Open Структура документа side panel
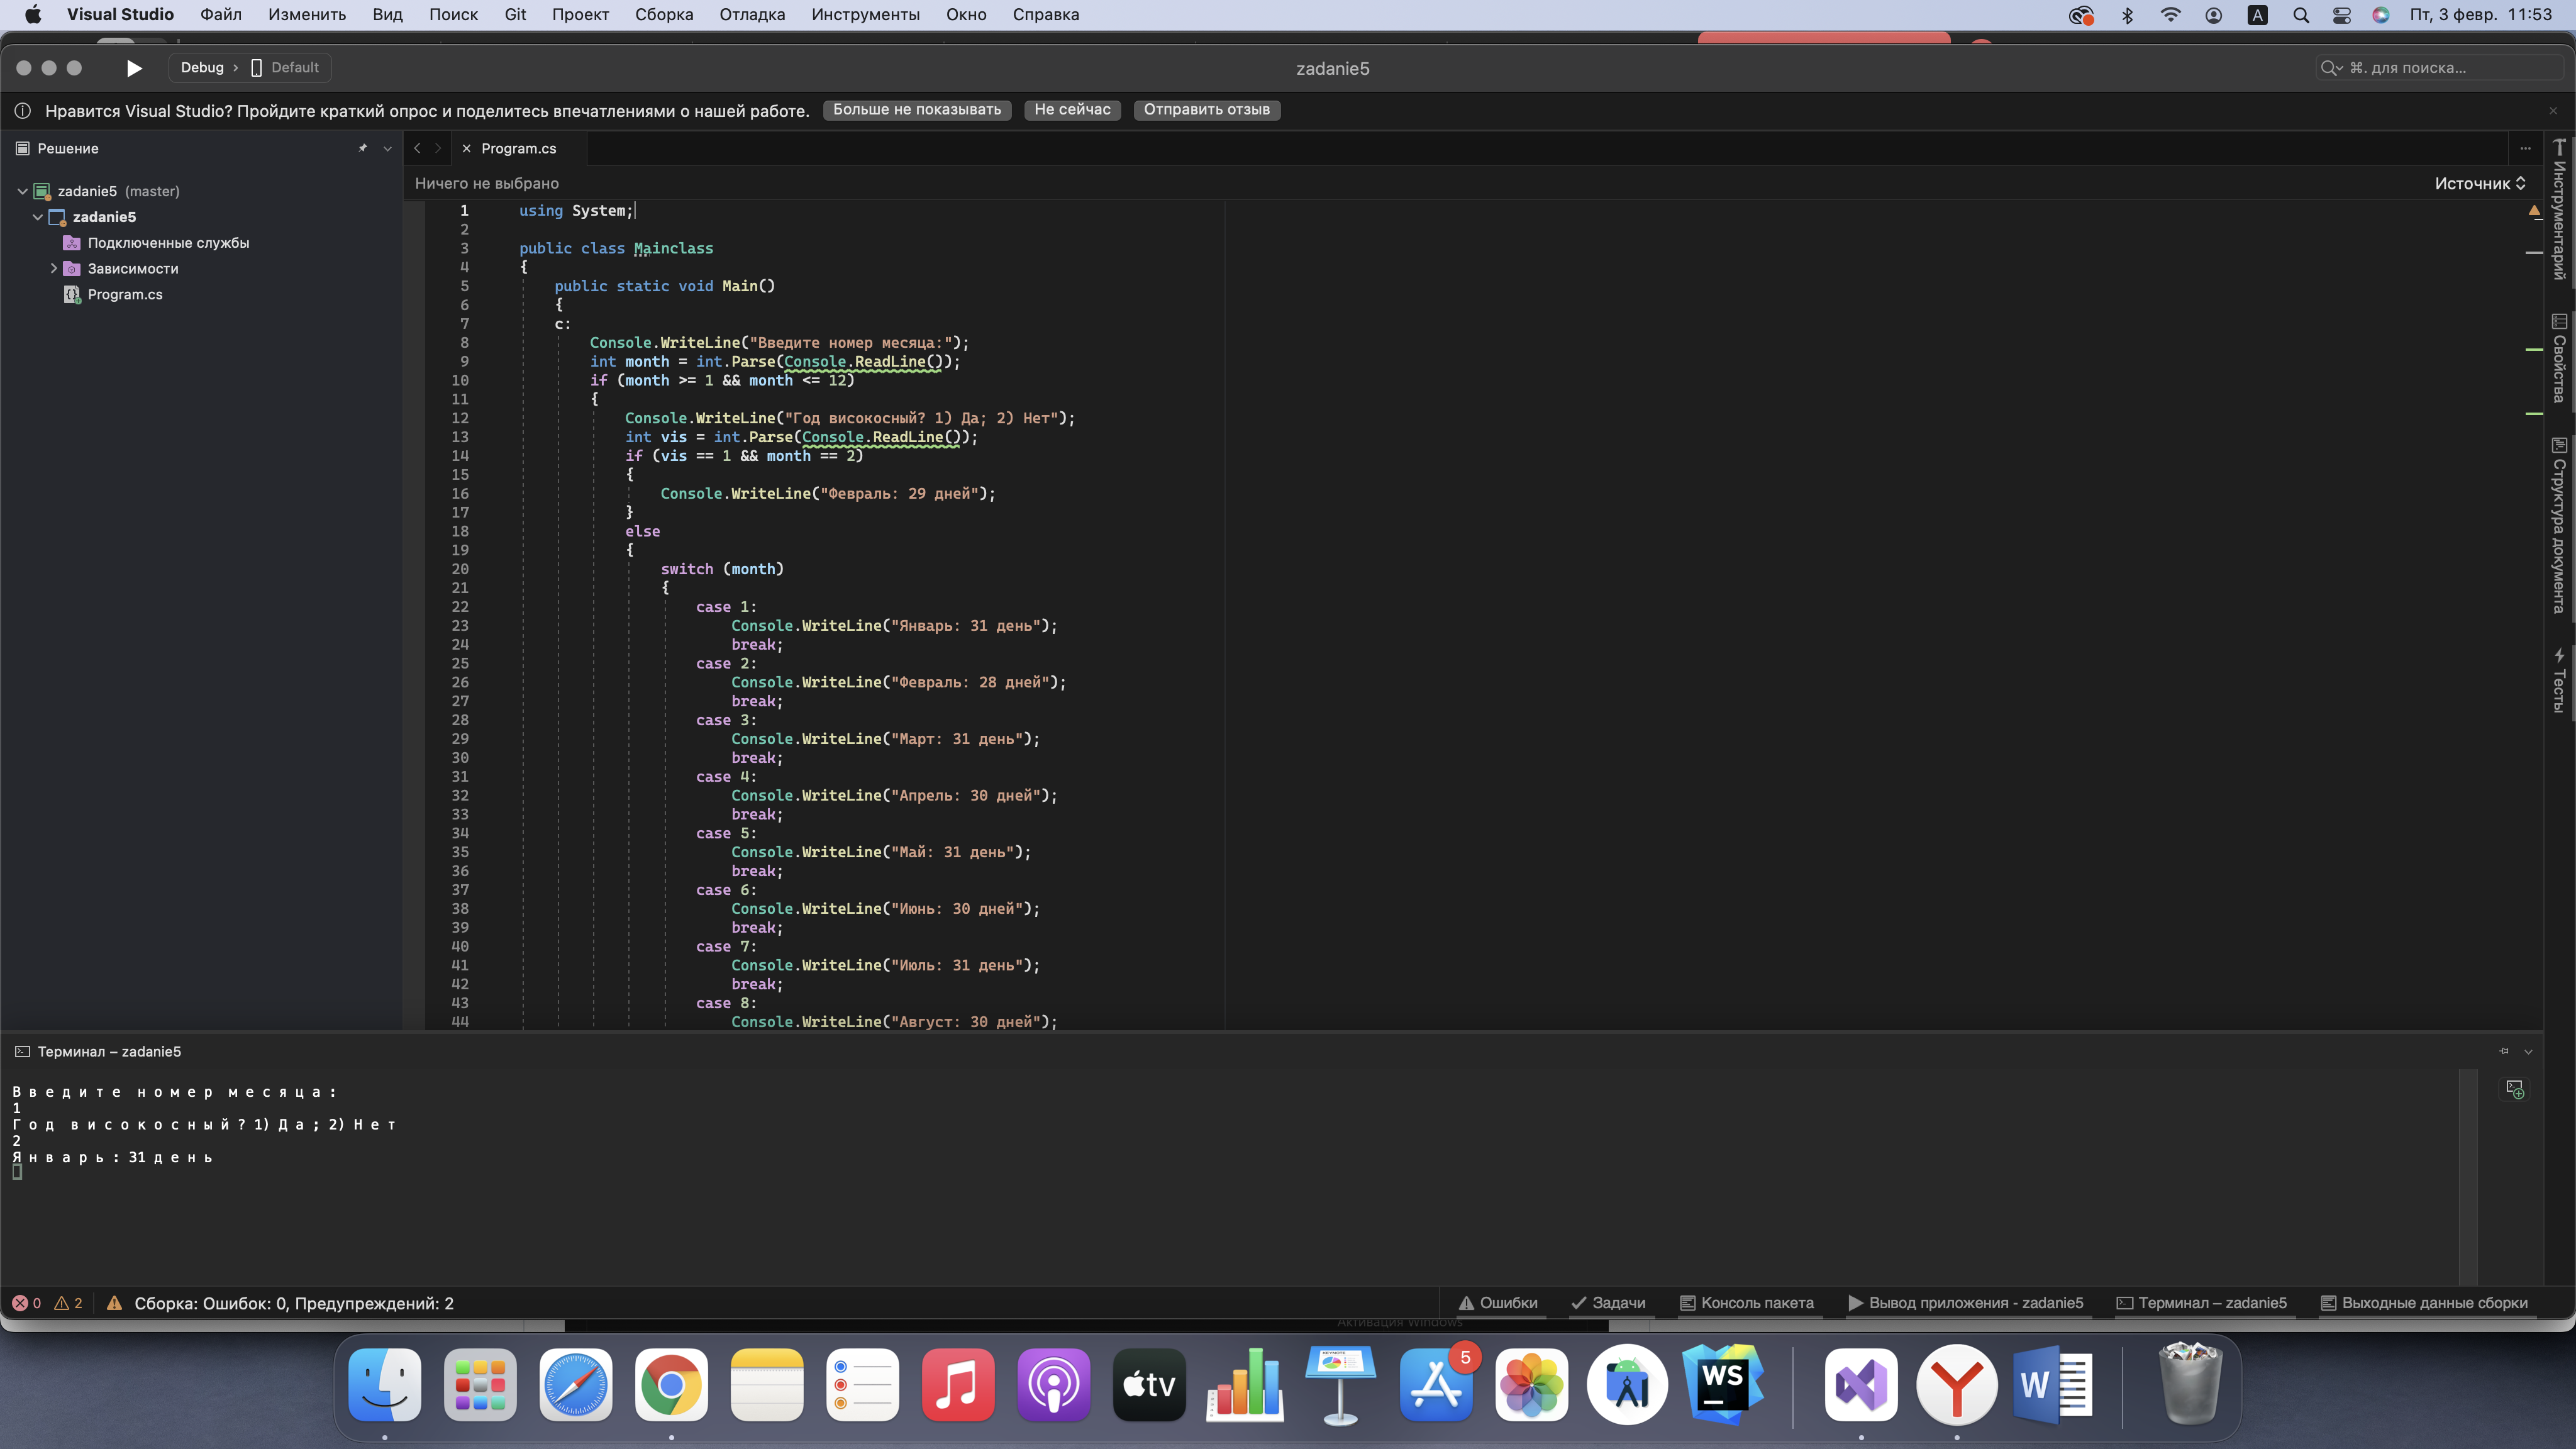2576x1449 pixels. 2560,525
